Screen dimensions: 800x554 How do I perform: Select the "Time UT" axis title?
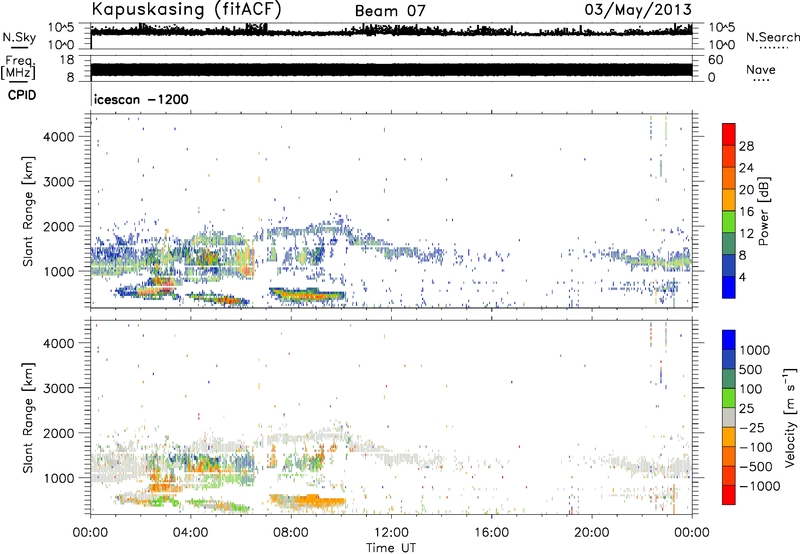pyautogui.click(x=391, y=547)
